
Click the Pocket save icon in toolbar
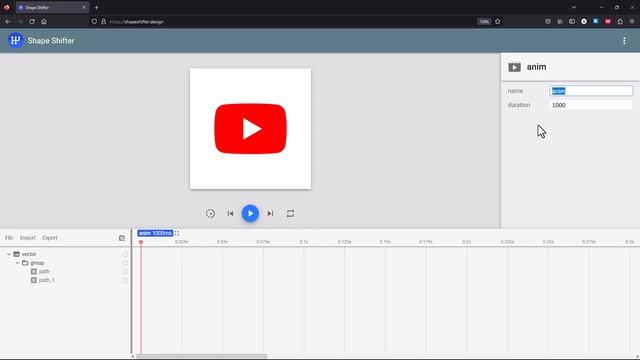(x=548, y=22)
